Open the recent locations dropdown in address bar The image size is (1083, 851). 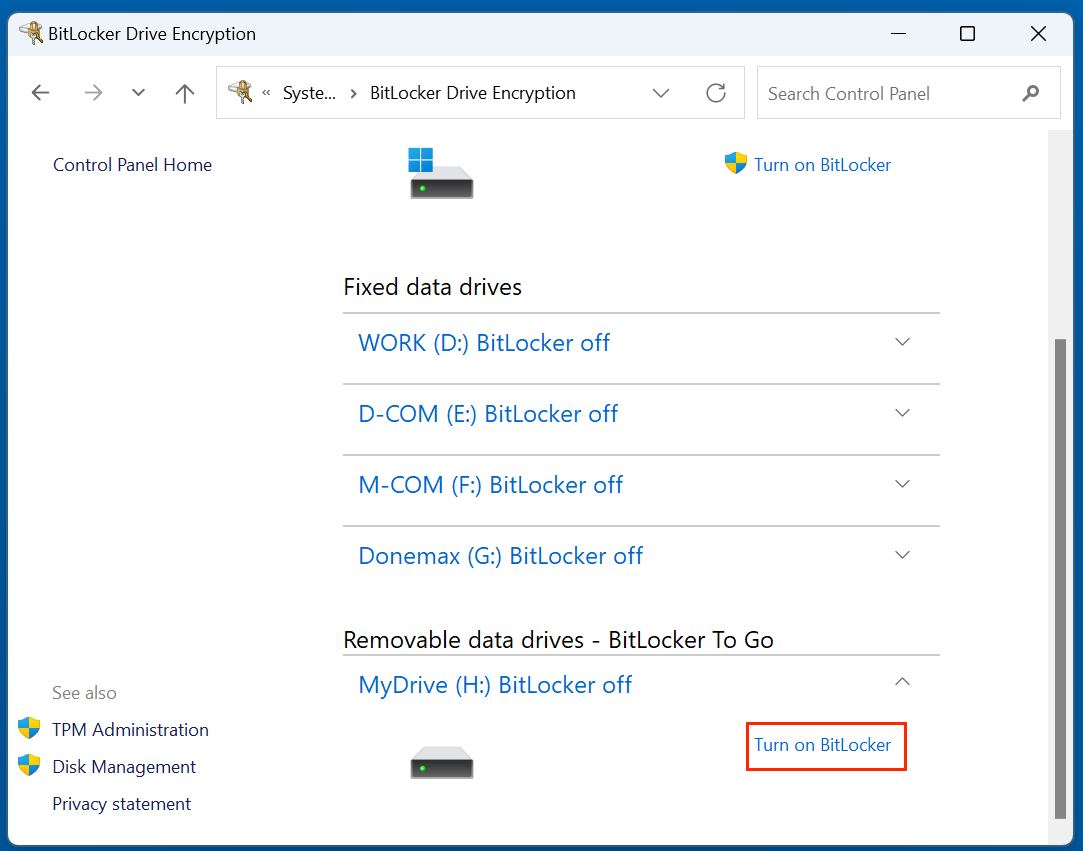(x=138, y=92)
